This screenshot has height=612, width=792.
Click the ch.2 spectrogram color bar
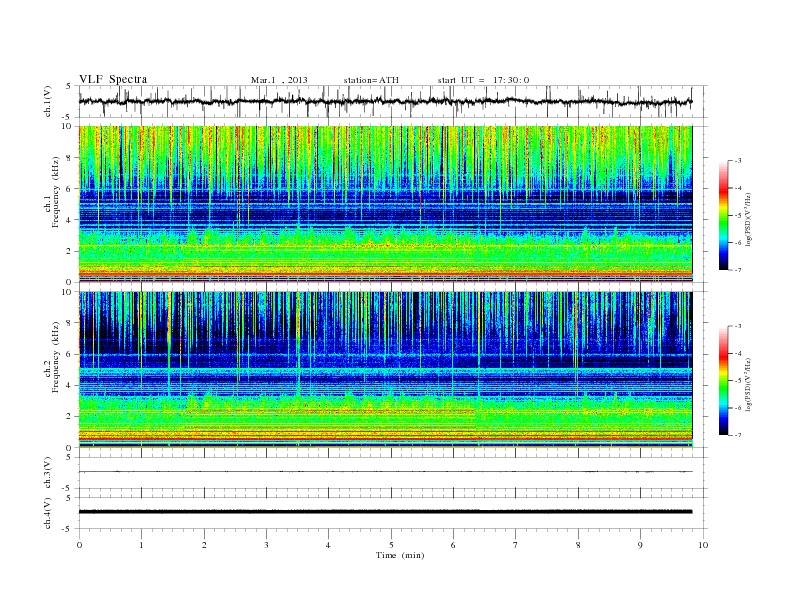[x=723, y=380]
